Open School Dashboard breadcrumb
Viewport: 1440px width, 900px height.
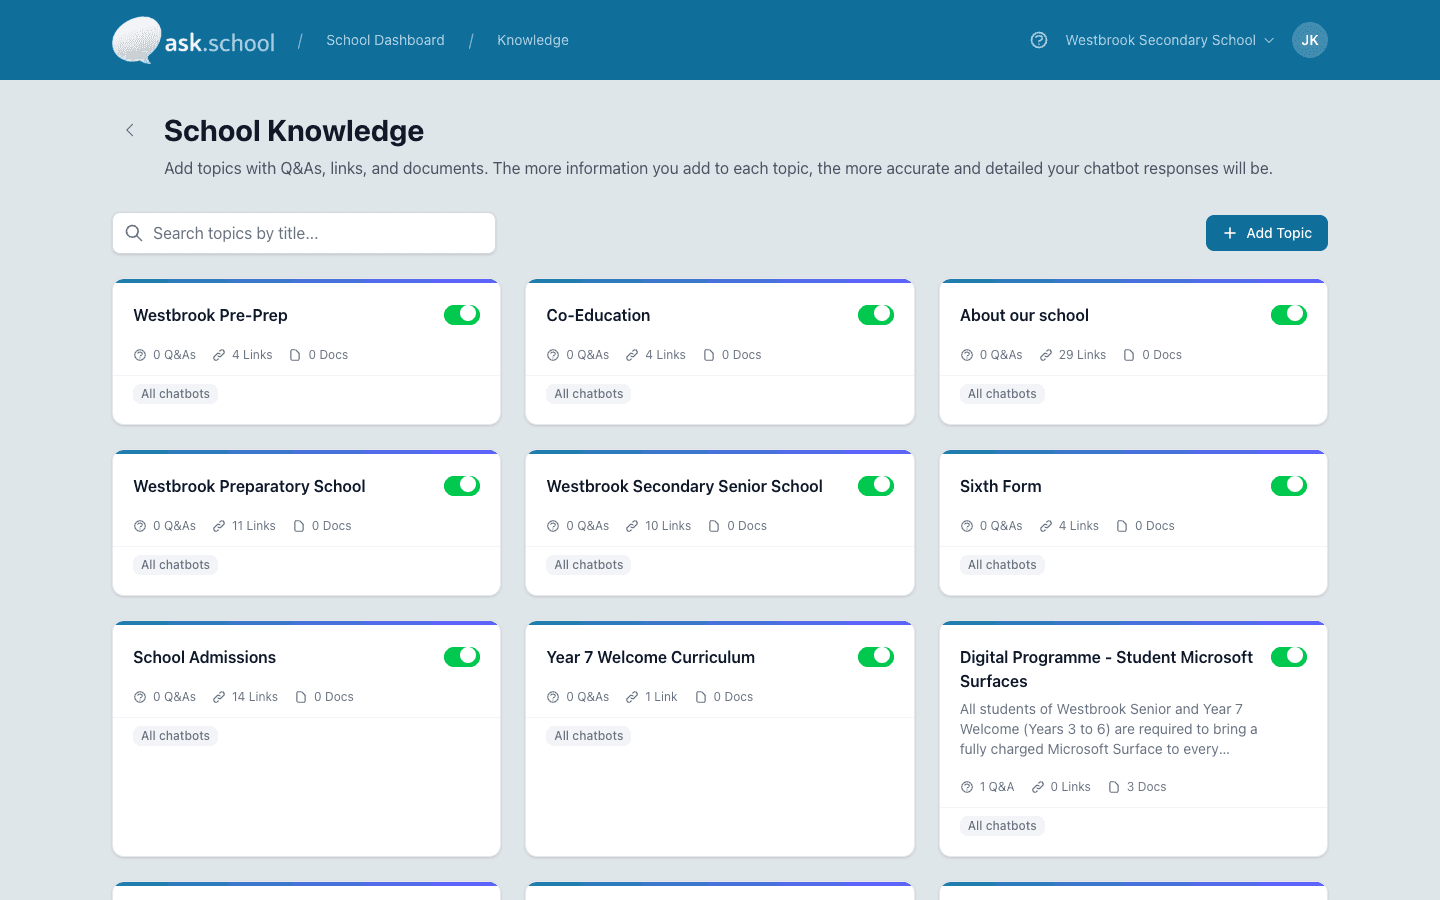385,40
